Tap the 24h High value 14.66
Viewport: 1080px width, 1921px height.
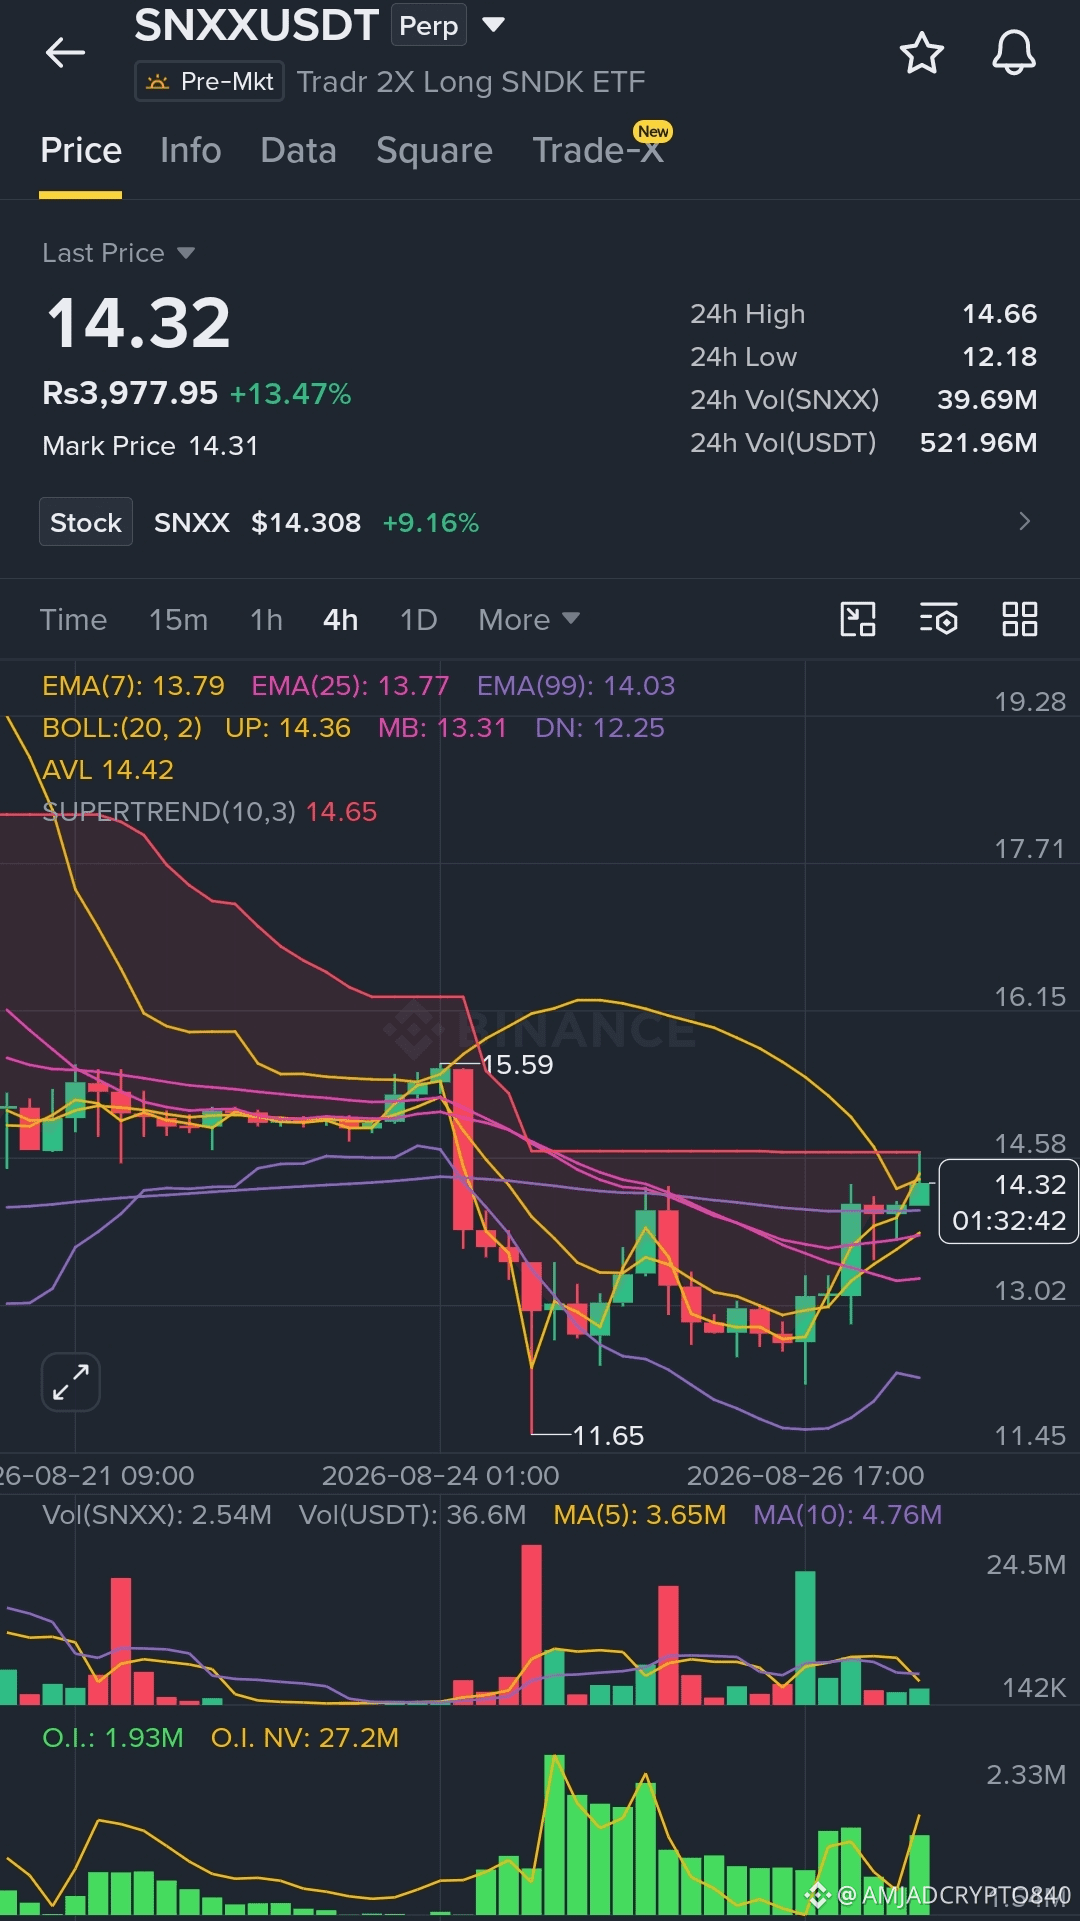tap(999, 314)
